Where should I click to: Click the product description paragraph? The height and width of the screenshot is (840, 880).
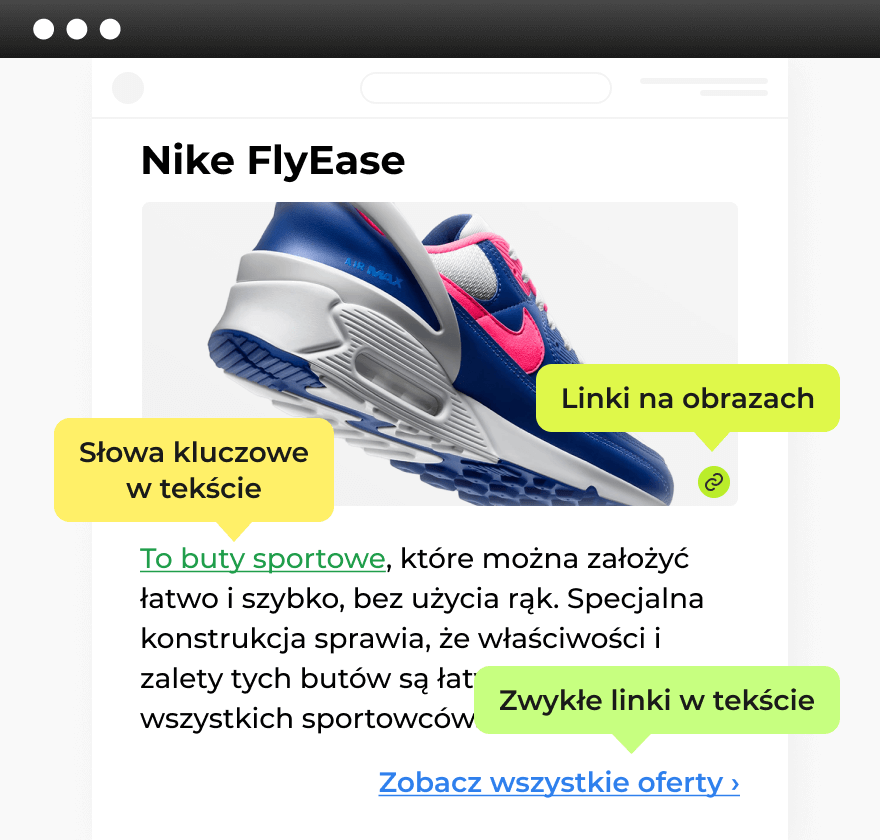click(x=421, y=639)
